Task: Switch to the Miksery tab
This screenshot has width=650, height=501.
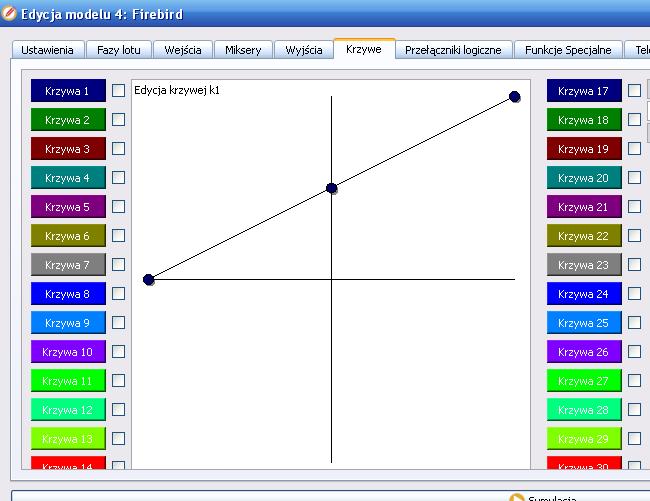Action: [x=243, y=50]
